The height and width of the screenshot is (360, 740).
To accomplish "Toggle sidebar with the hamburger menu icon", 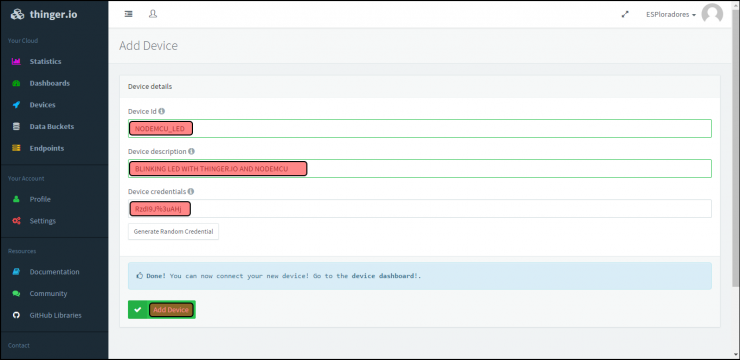I will (x=128, y=14).
